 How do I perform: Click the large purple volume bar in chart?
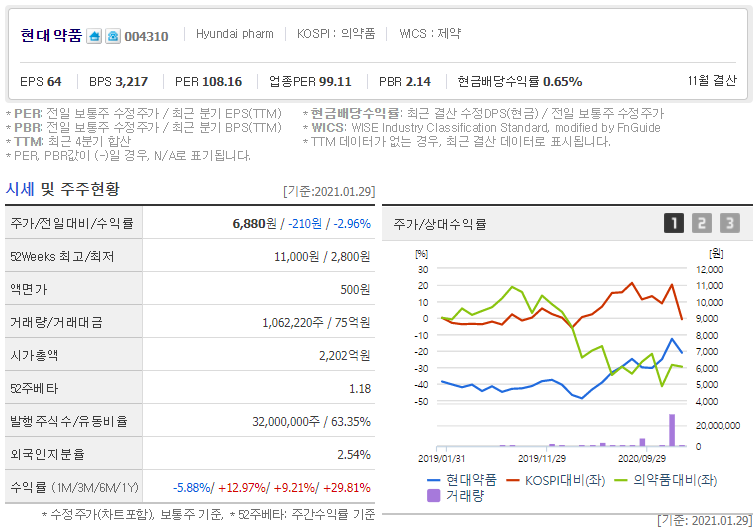tap(672, 430)
